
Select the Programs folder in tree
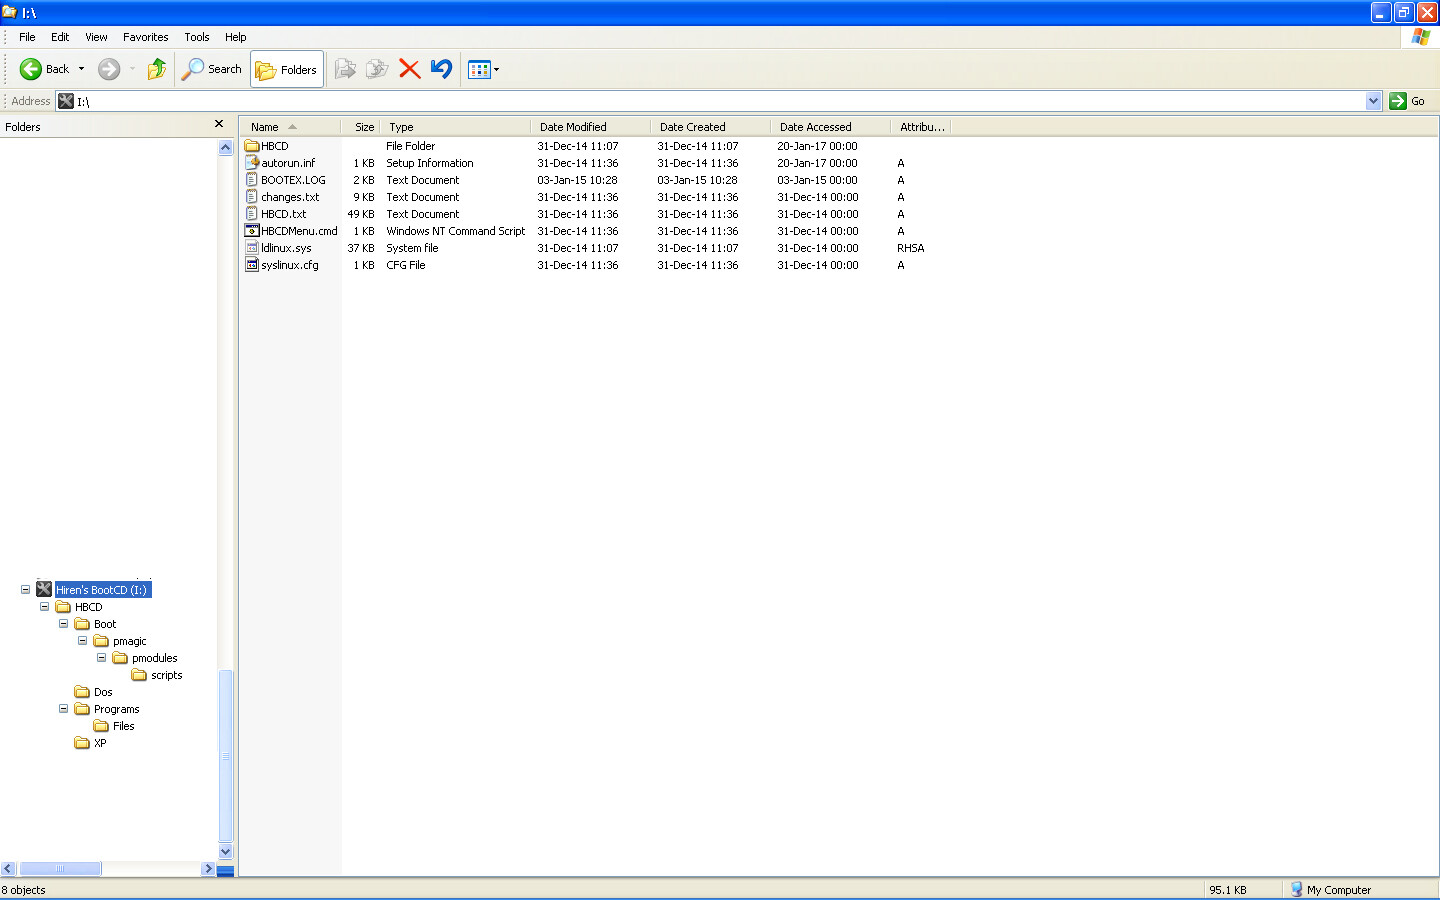coord(116,709)
